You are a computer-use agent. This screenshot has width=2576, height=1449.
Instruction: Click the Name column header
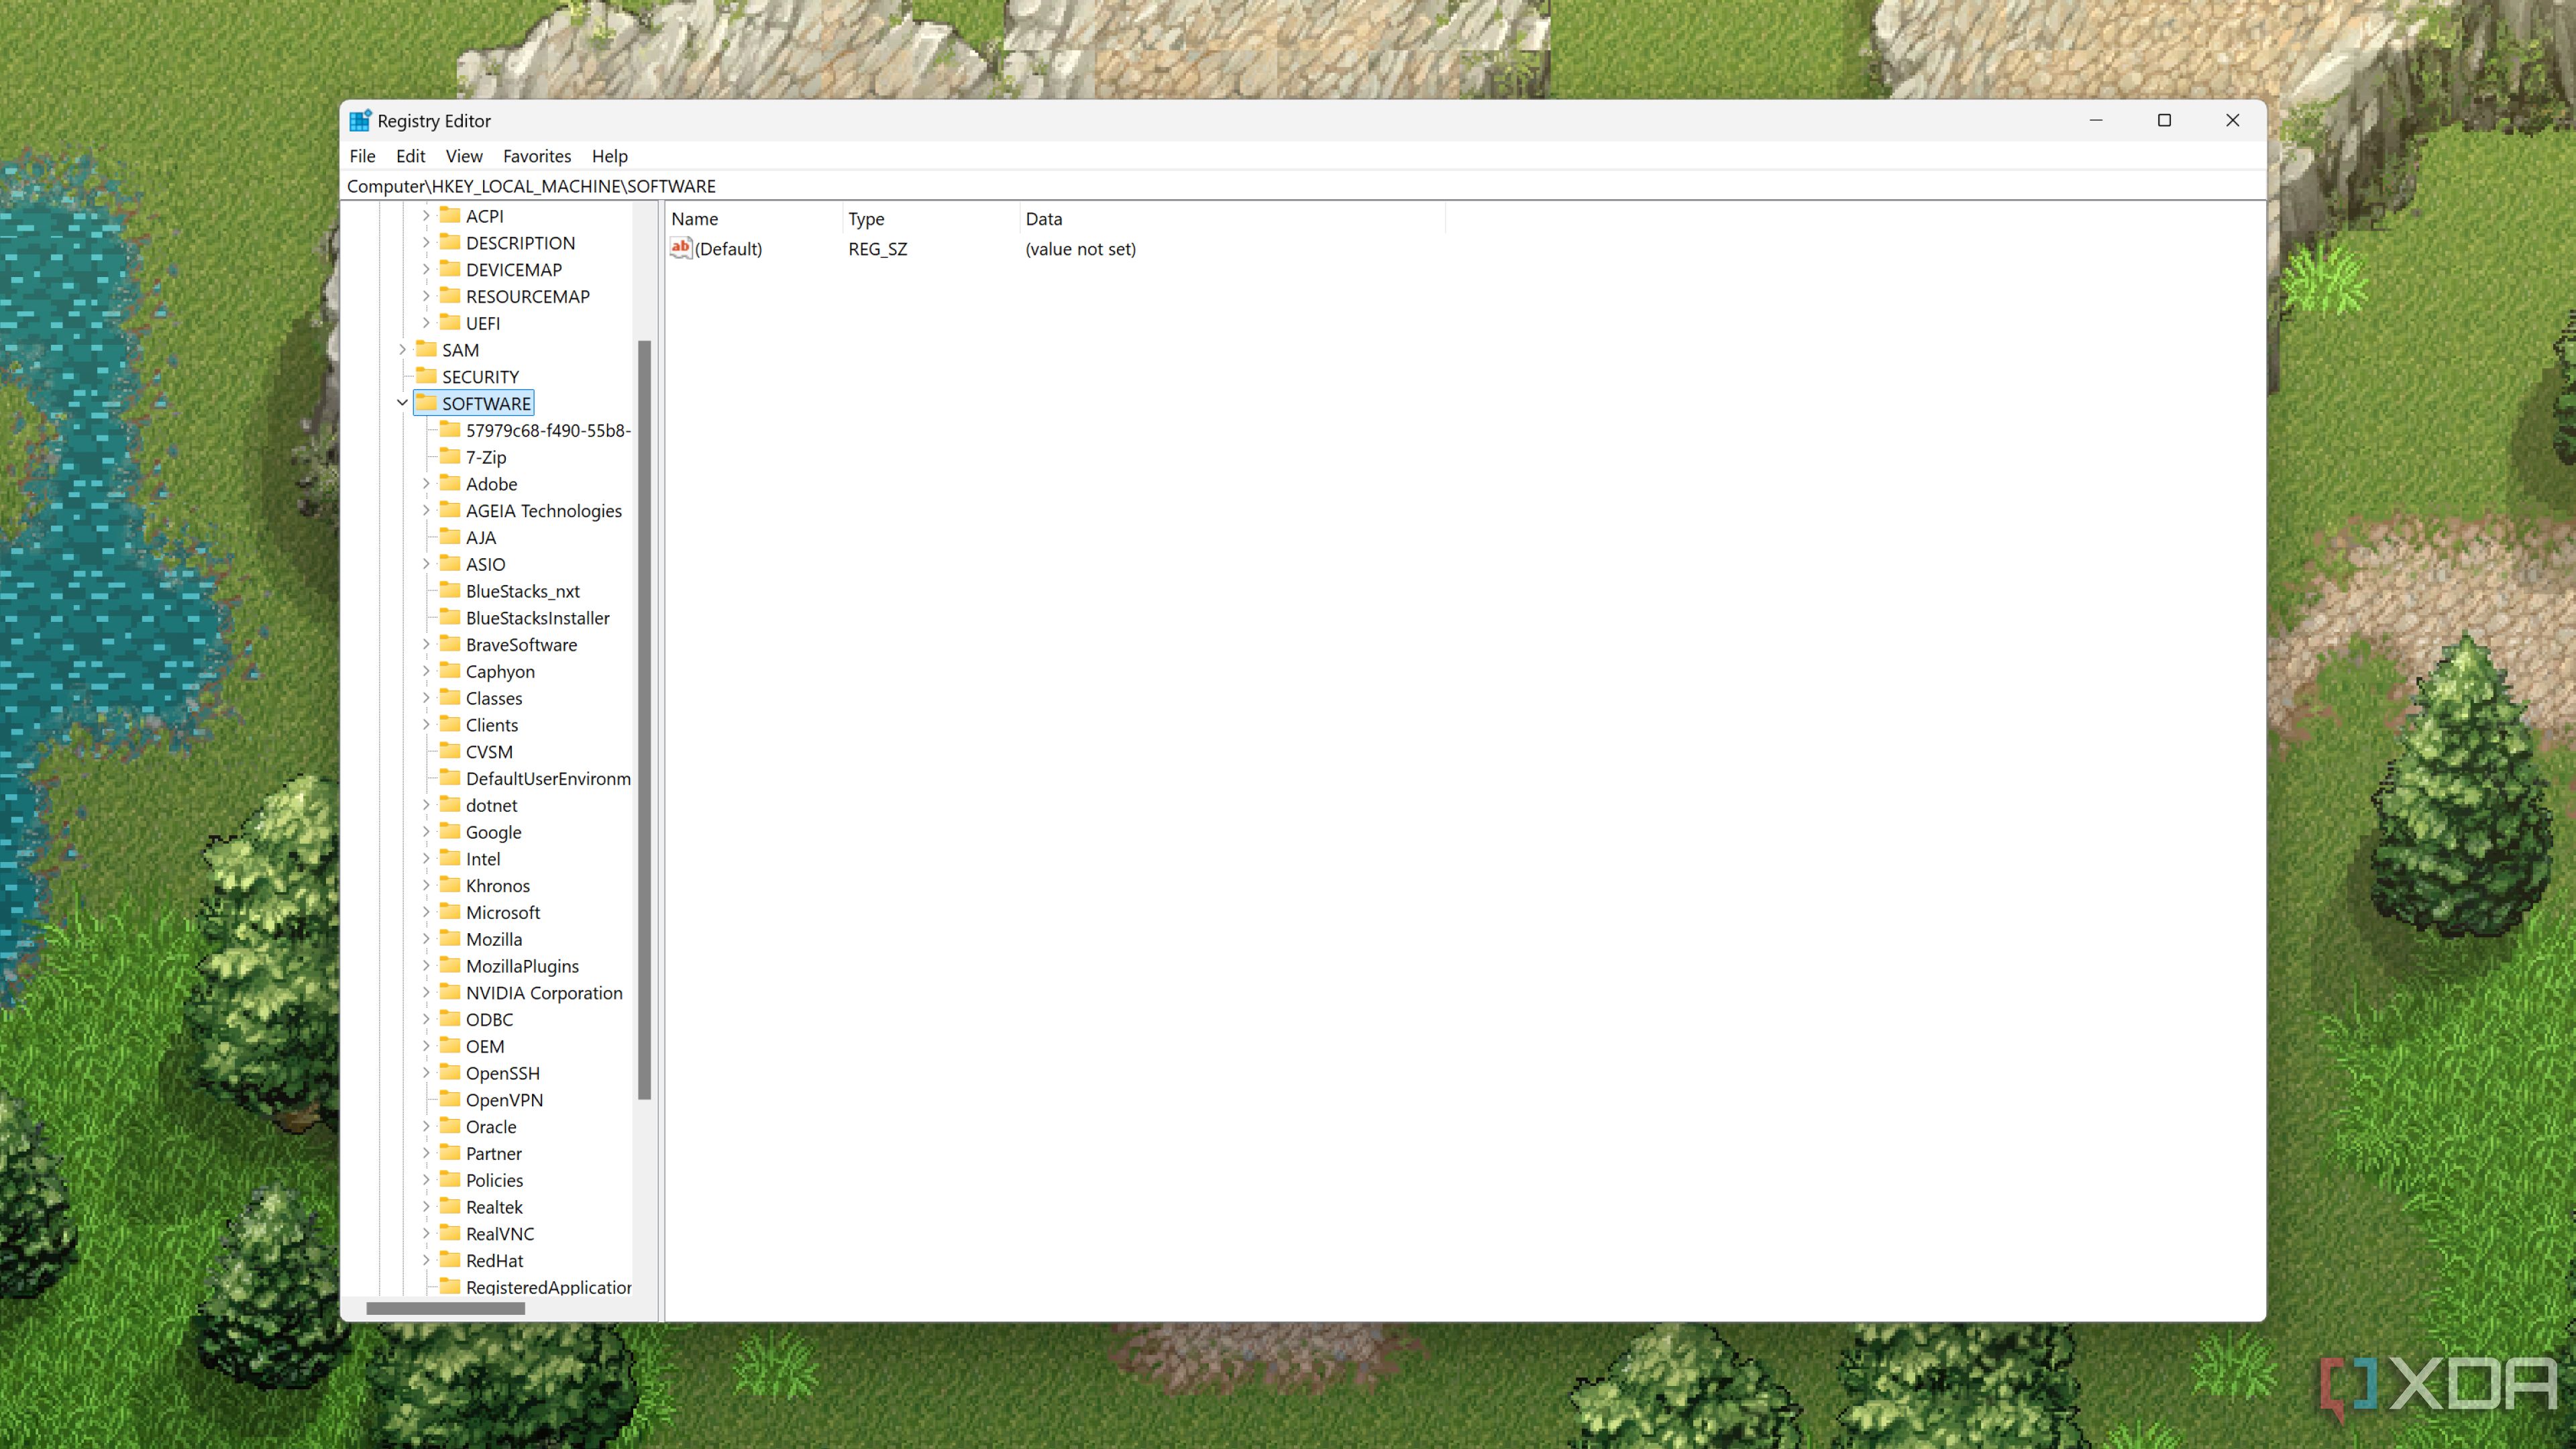point(753,219)
